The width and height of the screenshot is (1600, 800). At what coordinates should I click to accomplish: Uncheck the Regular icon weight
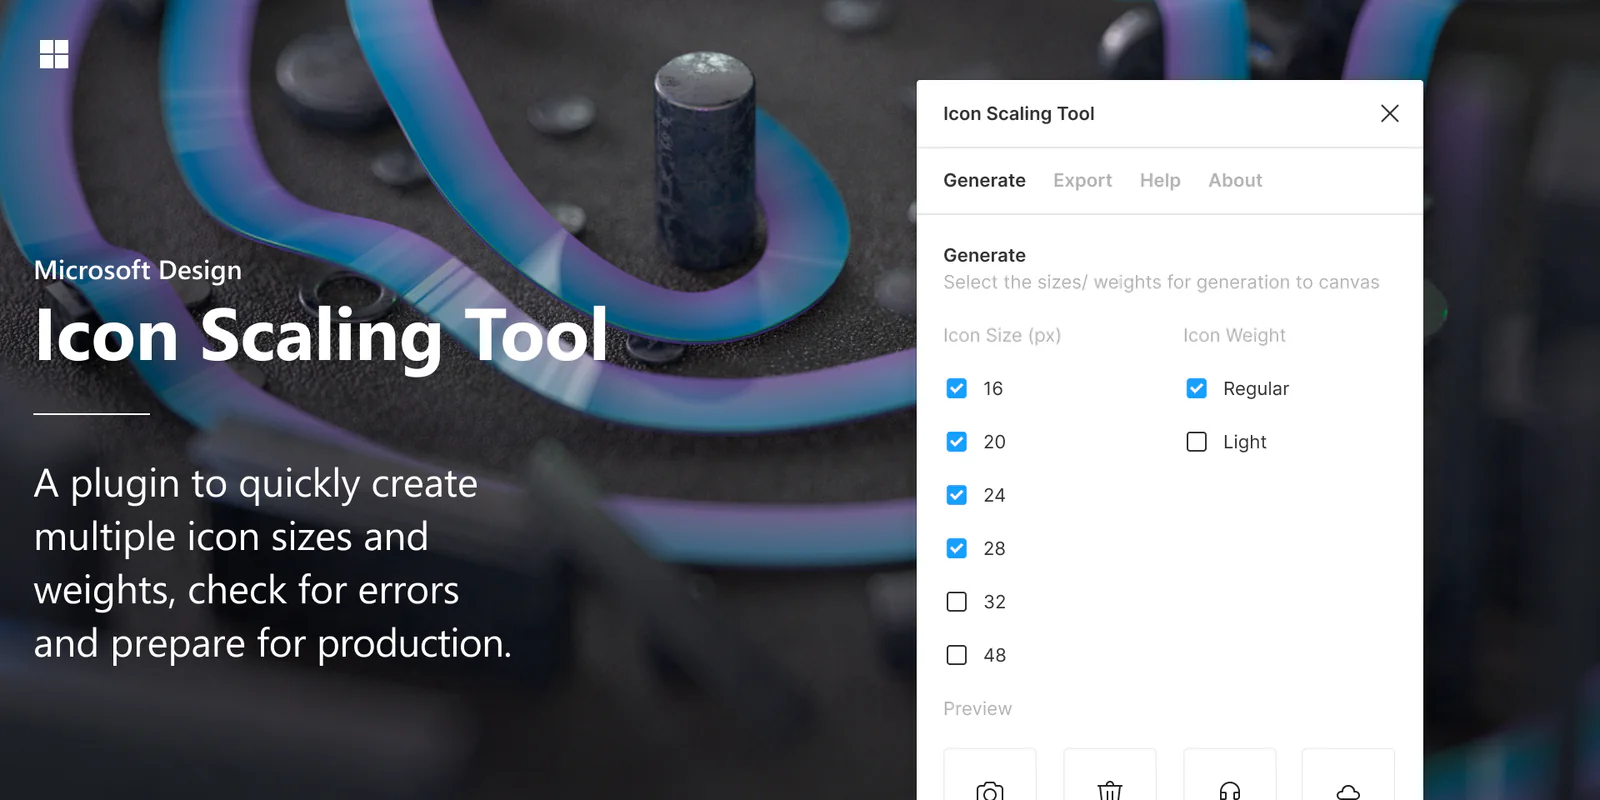click(1197, 388)
